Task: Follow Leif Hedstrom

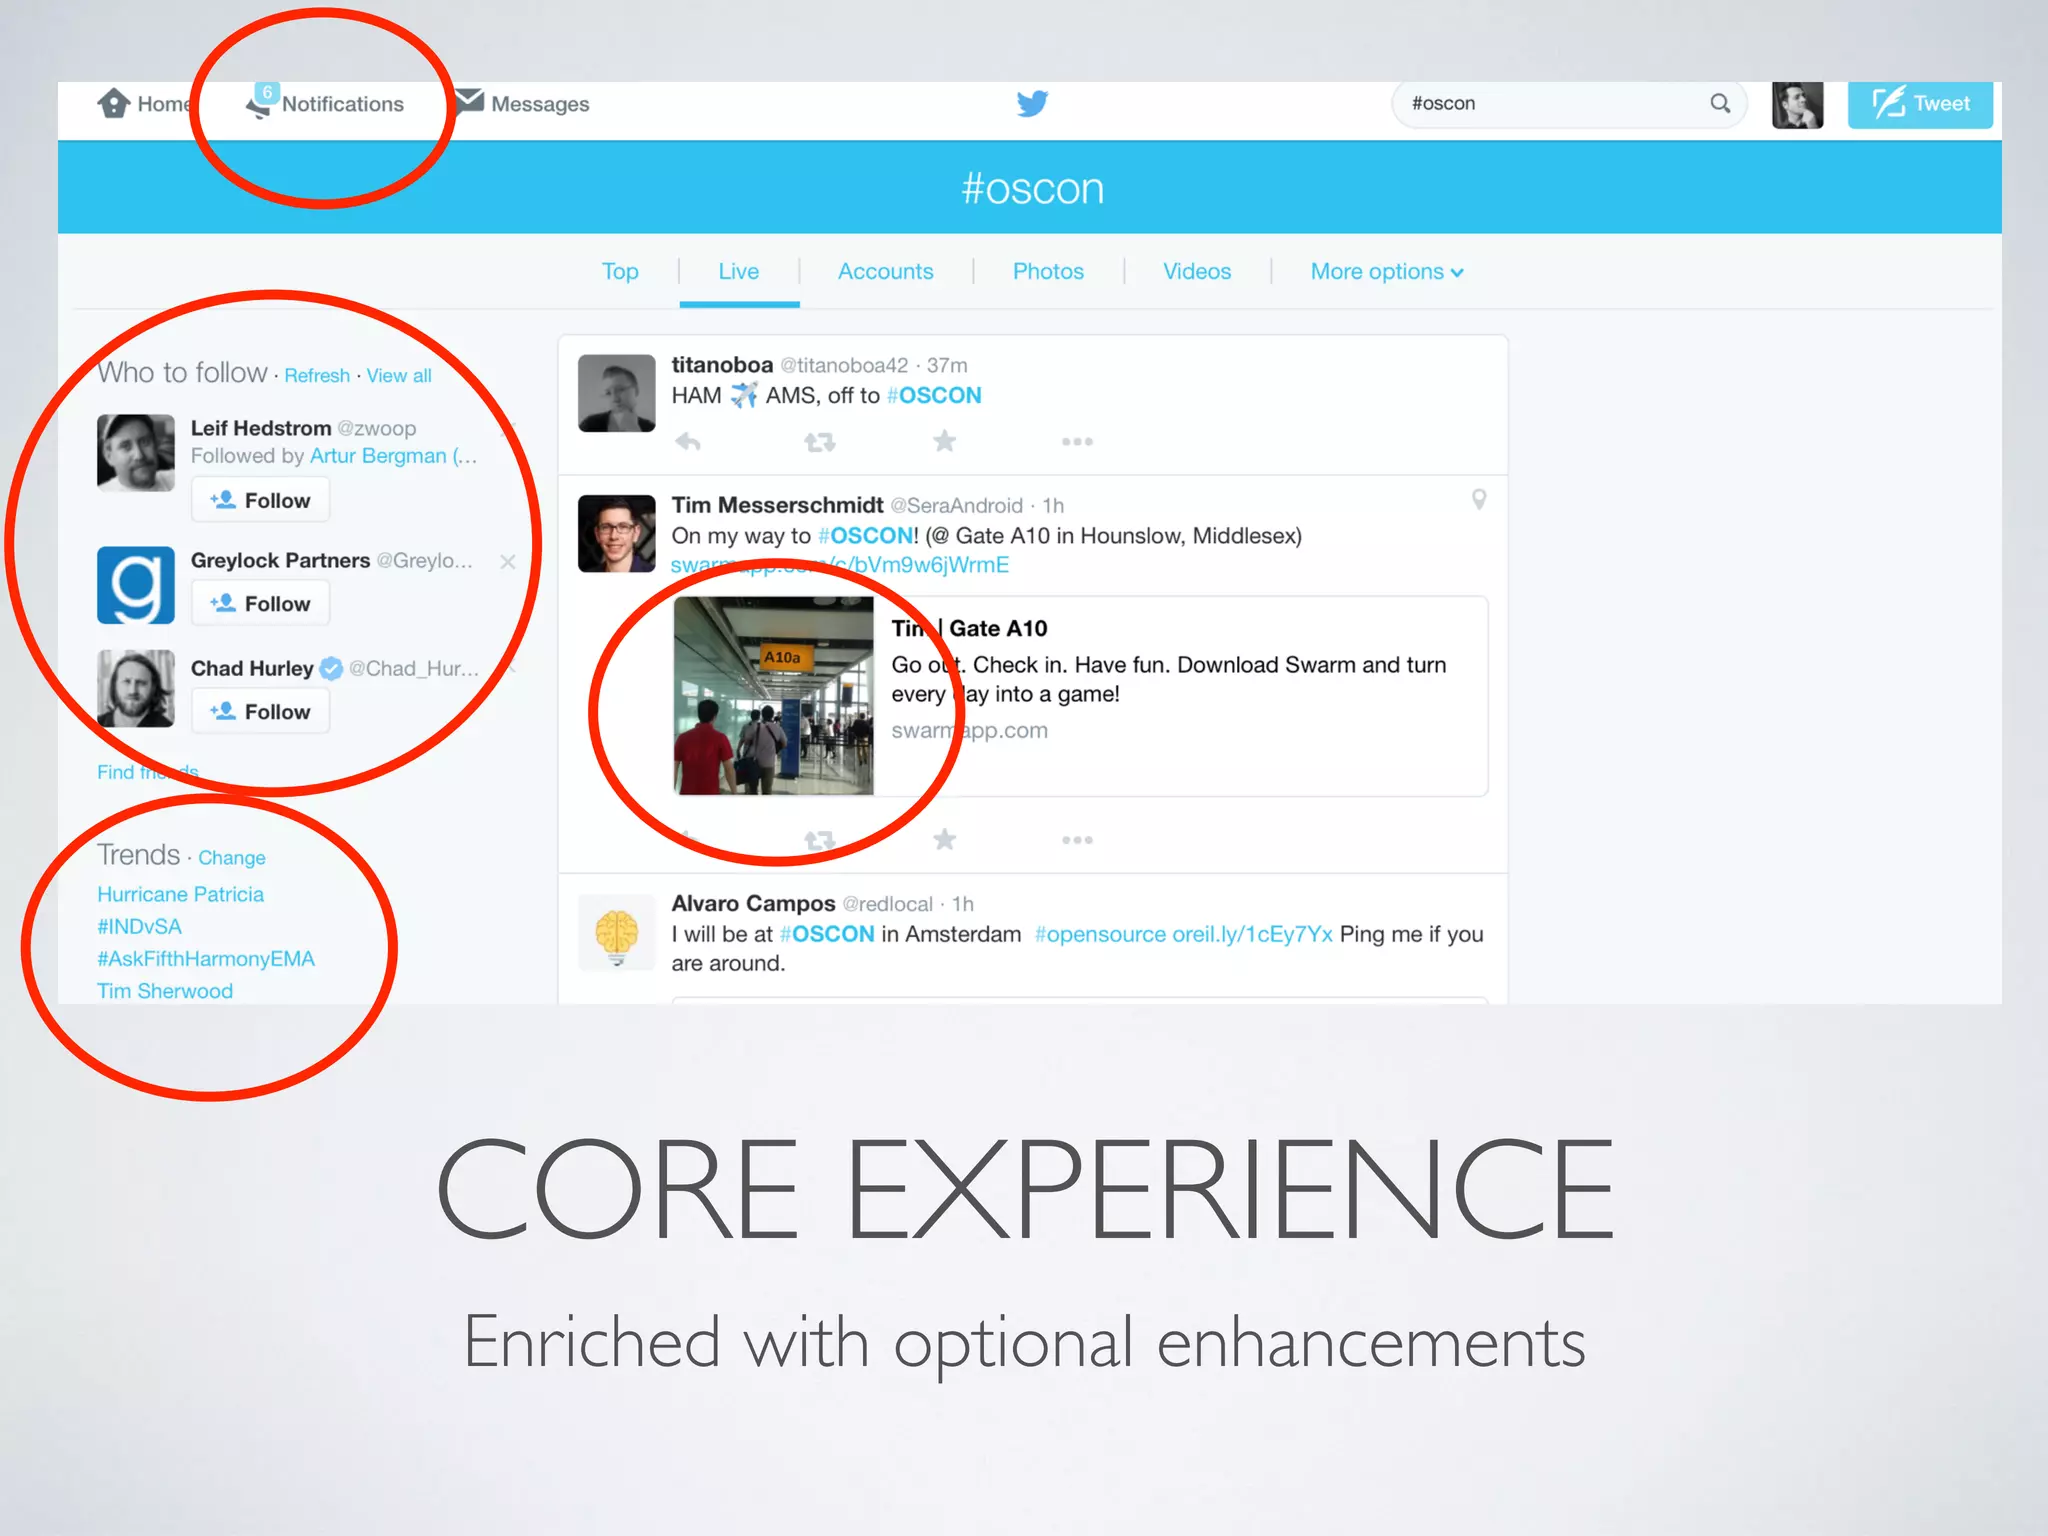Action: coord(260,500)
